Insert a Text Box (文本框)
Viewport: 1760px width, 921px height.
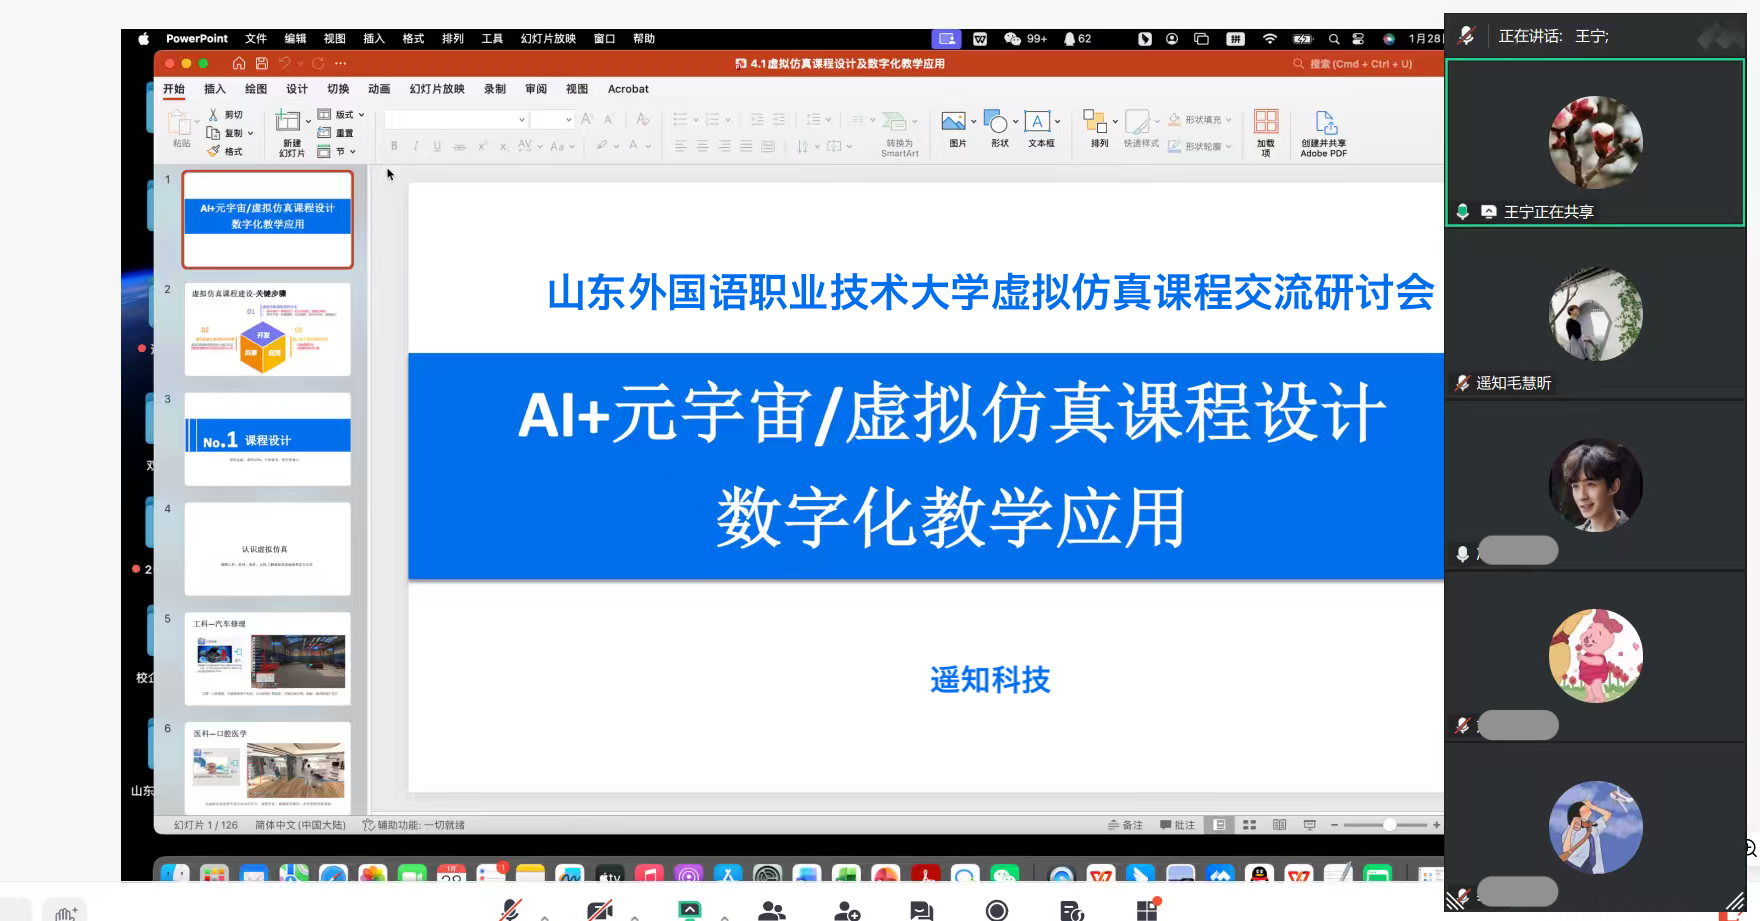1038,123
